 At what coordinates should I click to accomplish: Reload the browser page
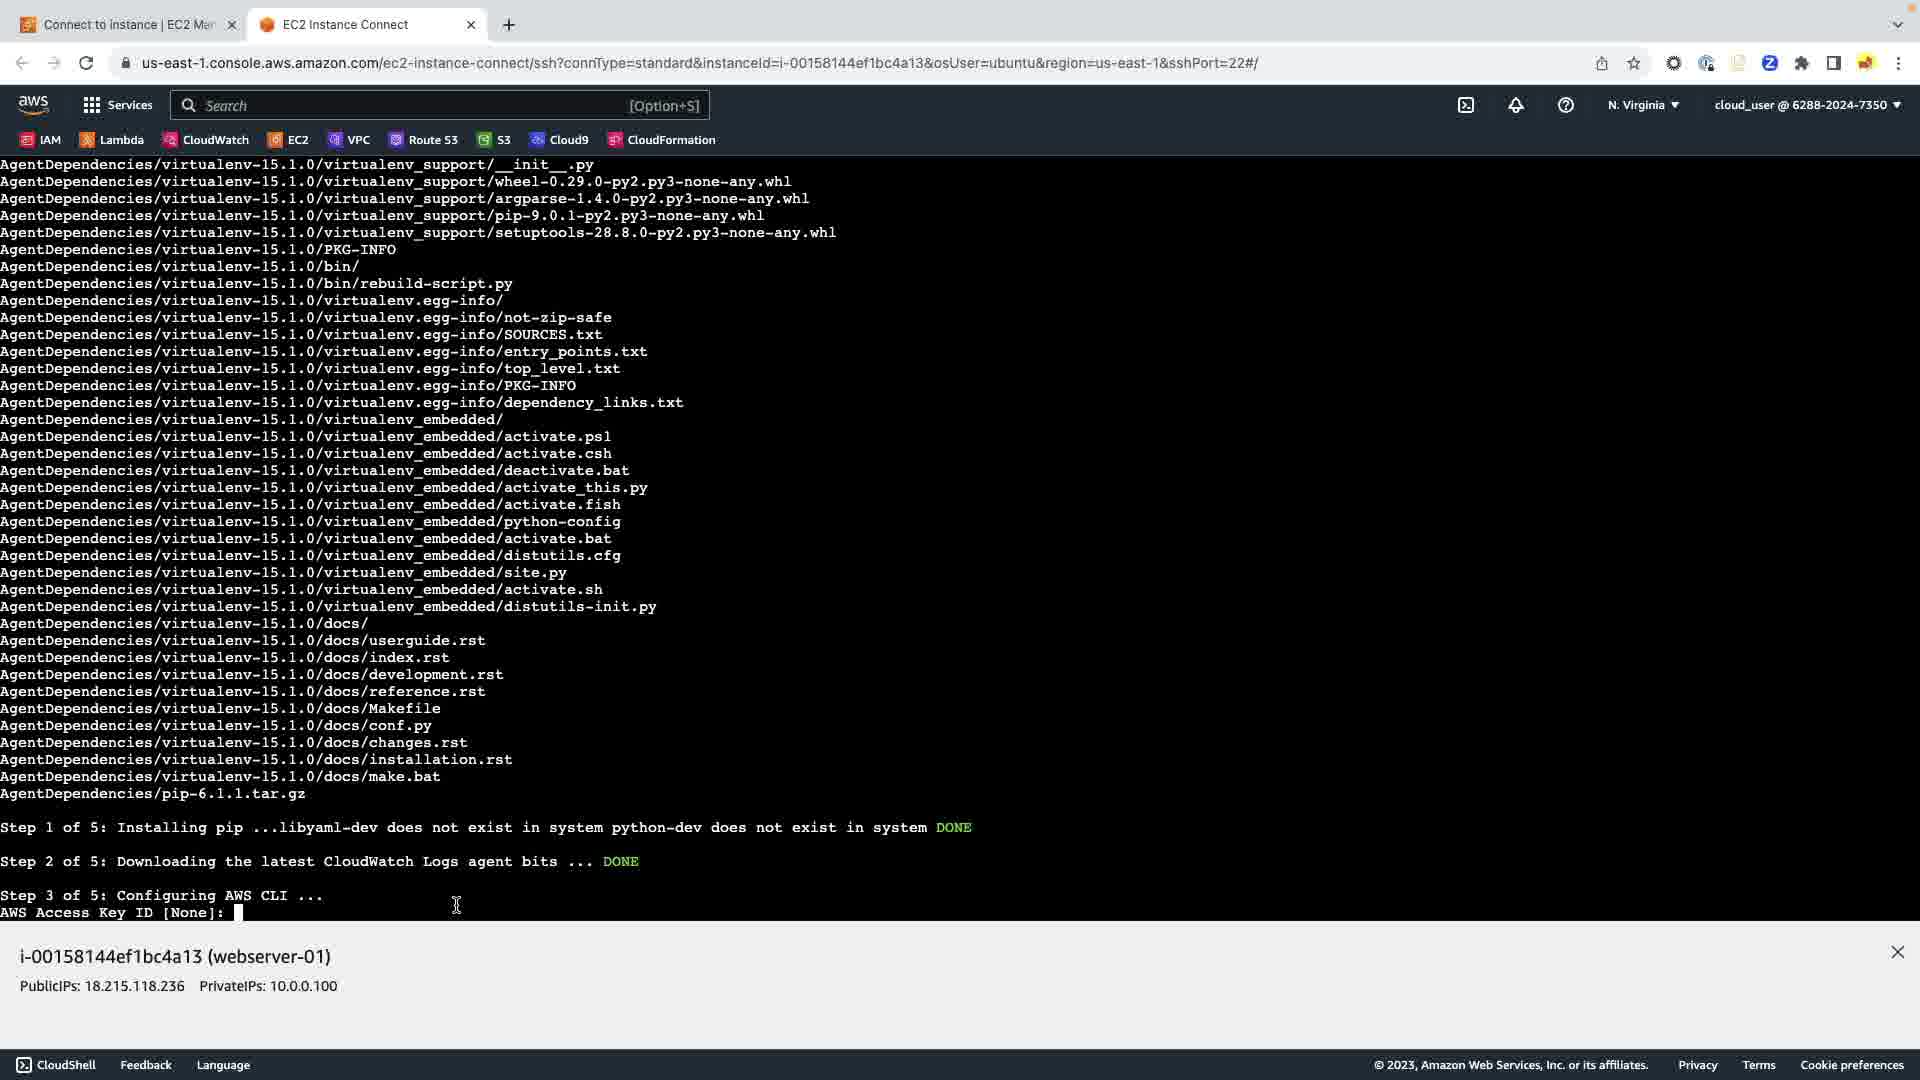(86, 63)
